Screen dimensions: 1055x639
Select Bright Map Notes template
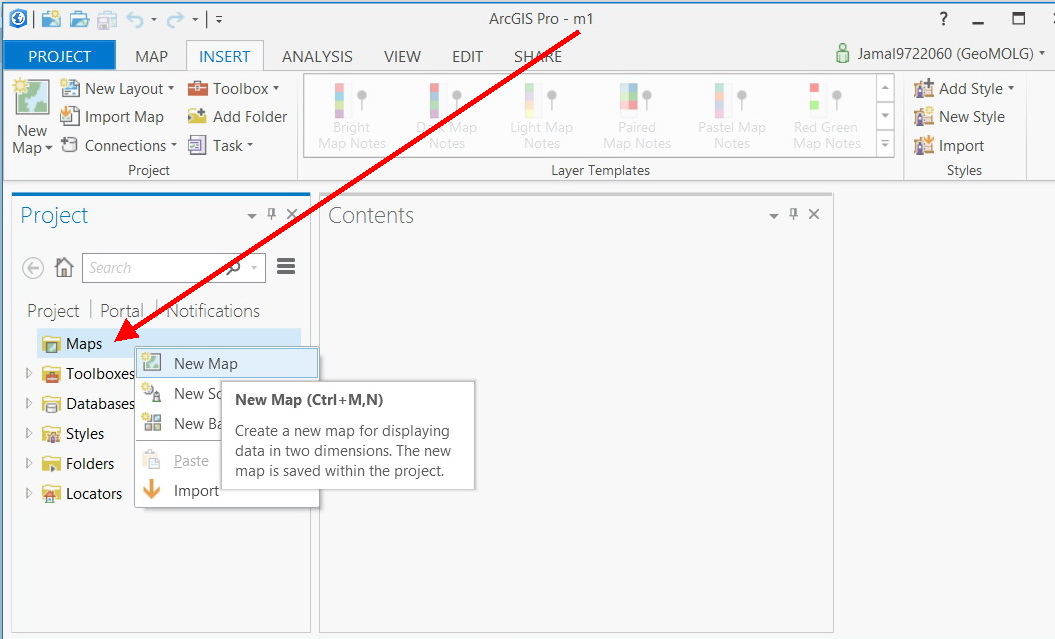coord(352,116)
